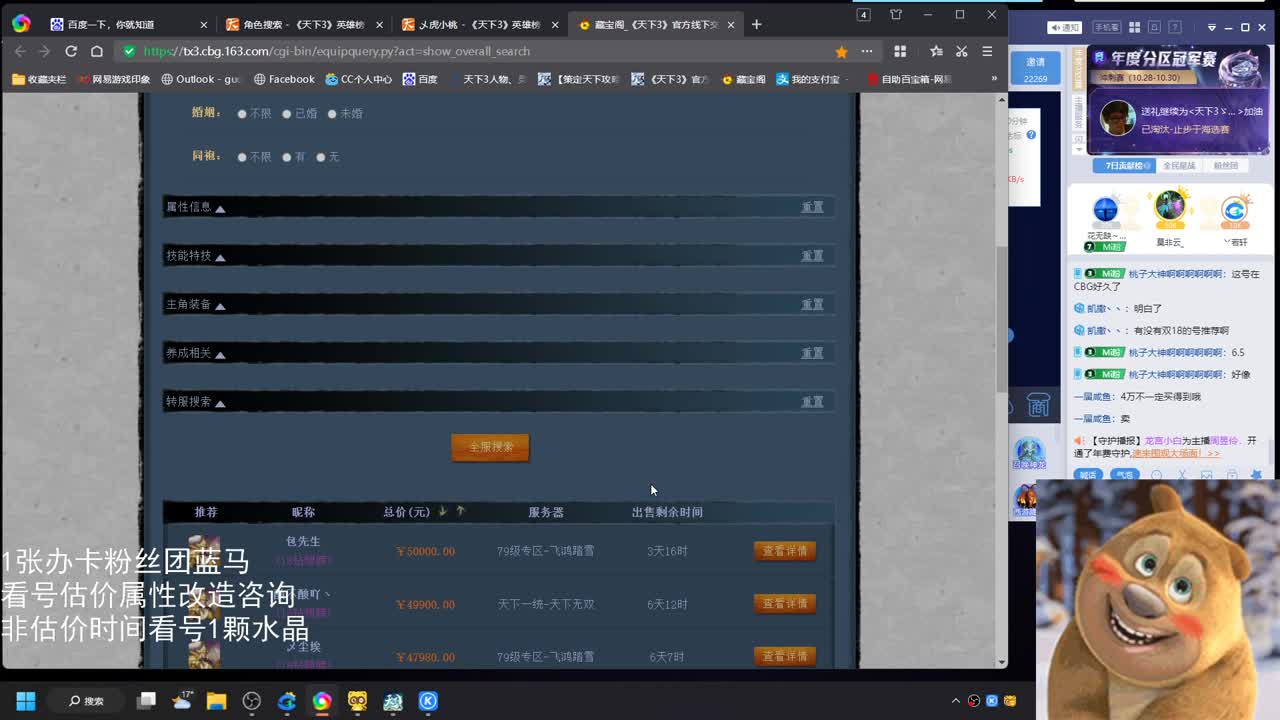This screenshot has width=1280, height=720.
Task: Select 婚姻 不限 radio button
Action: (242, 114)
